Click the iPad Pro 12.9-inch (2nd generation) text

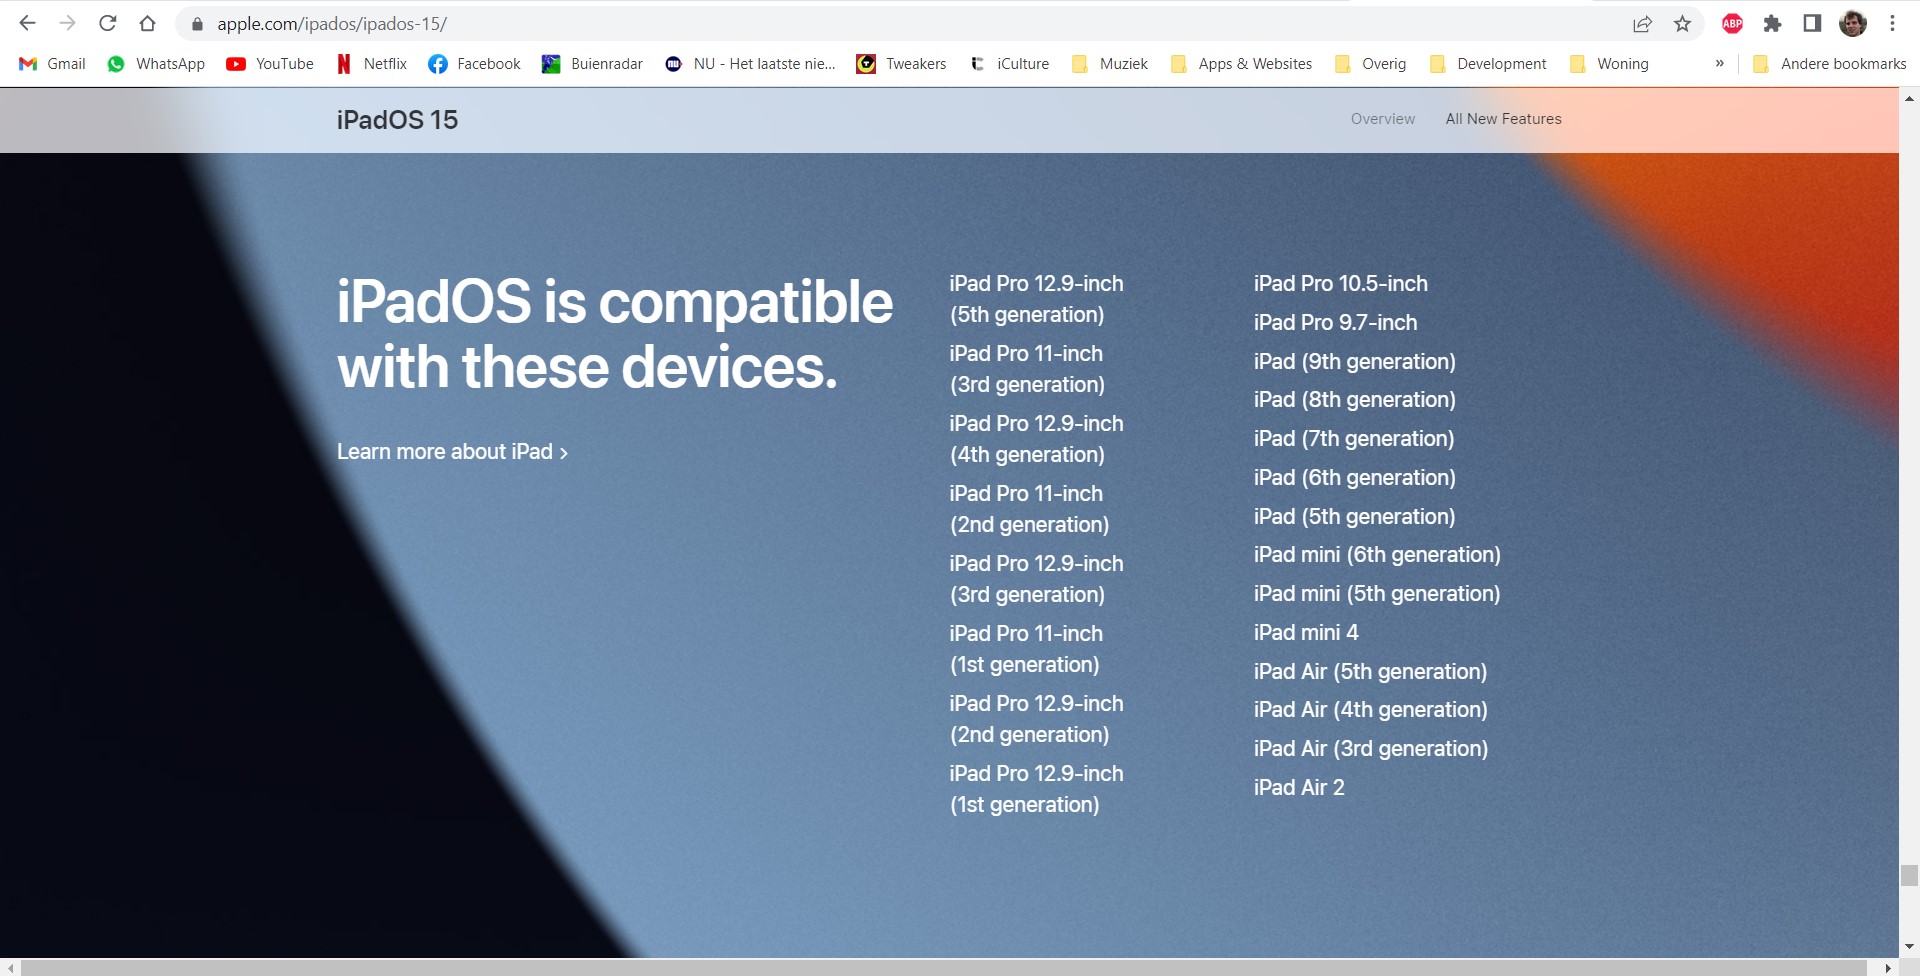(1036, 719)
